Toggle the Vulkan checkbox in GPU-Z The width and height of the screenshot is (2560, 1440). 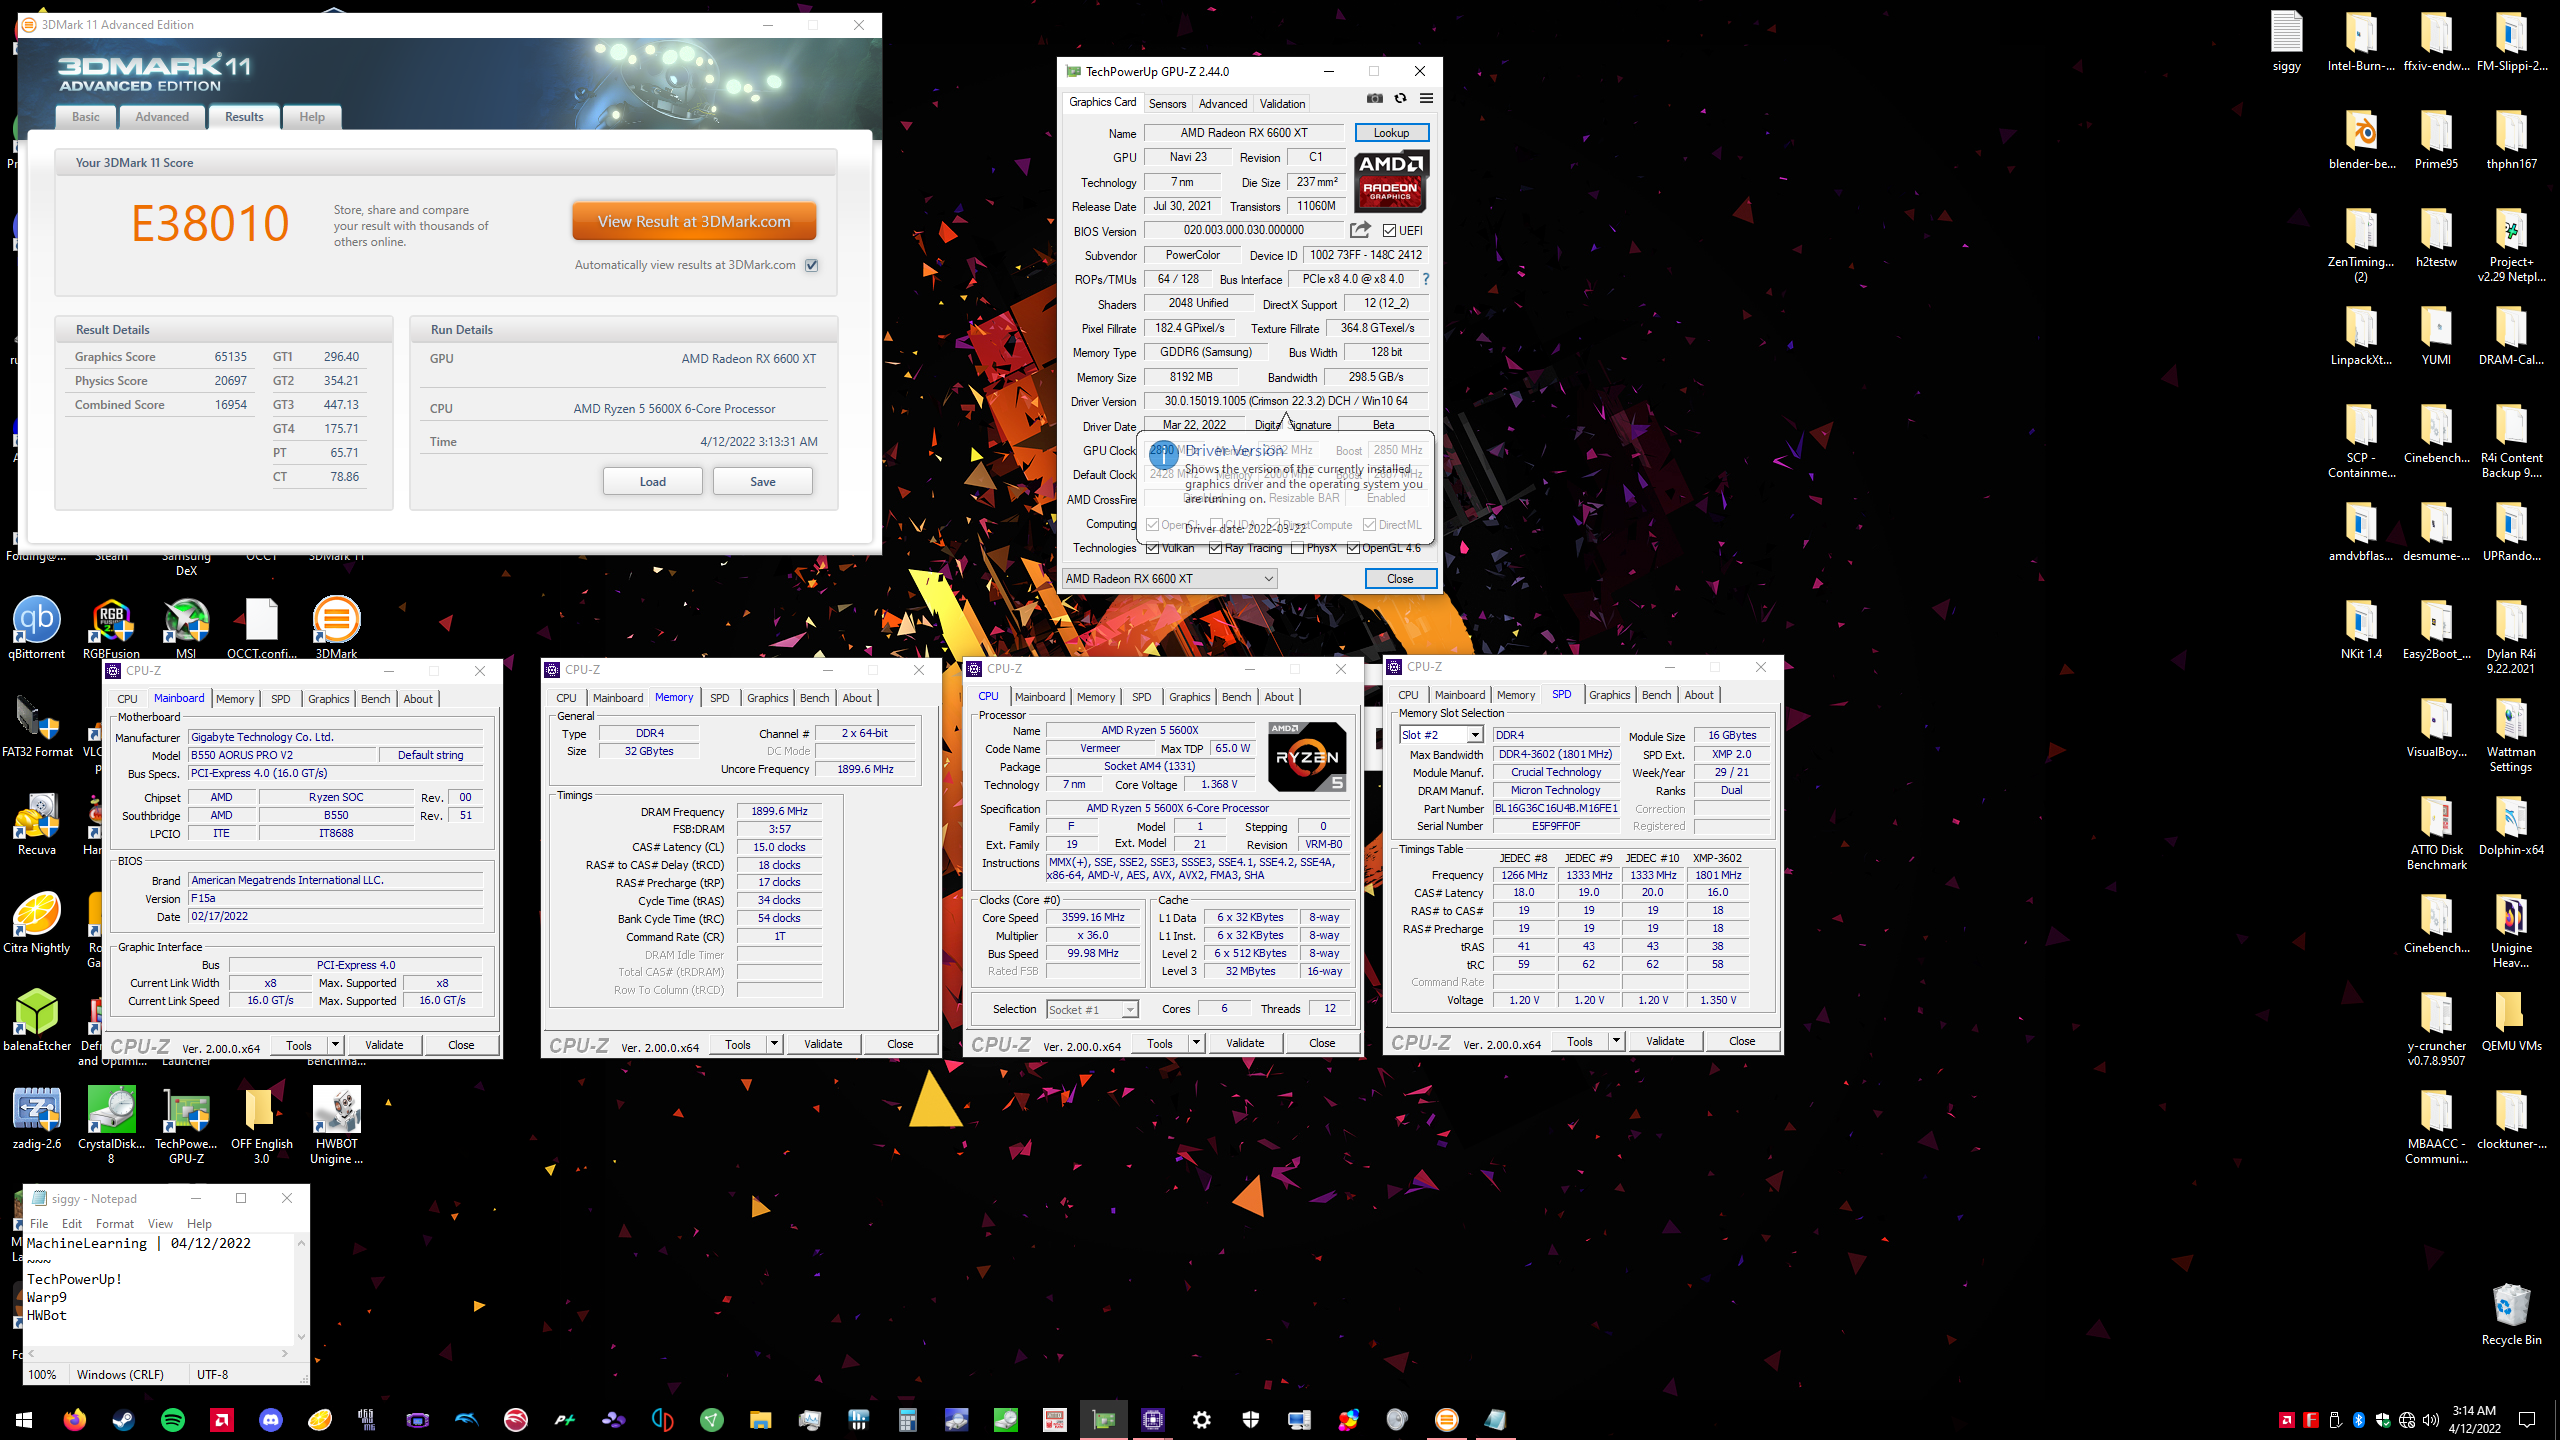(x=1153, y=548)
